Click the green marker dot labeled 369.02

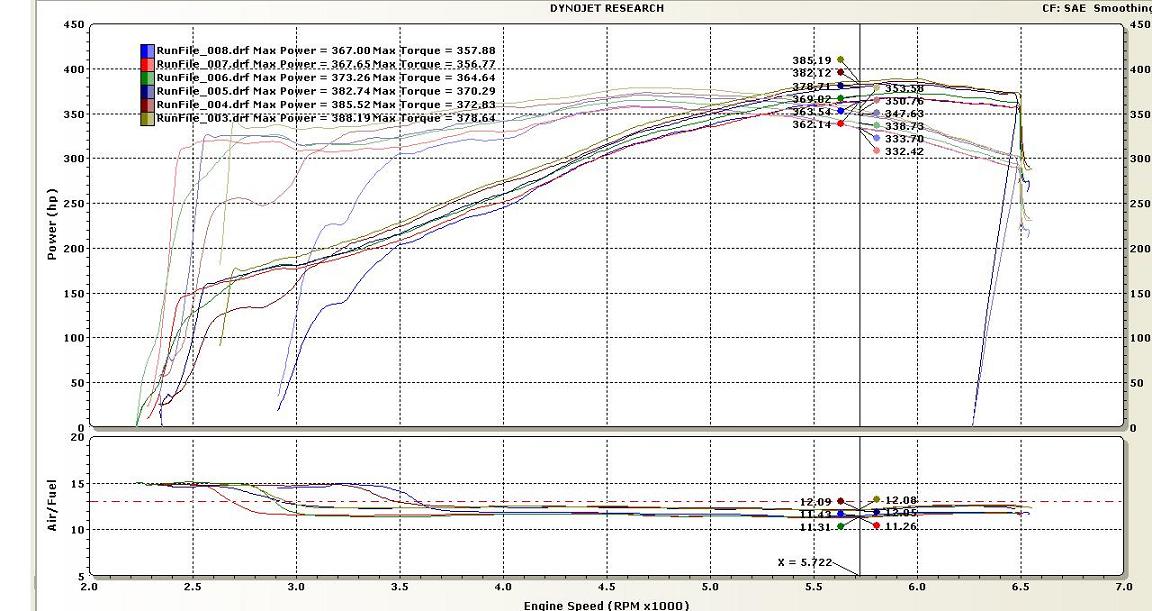click(841, 99)
